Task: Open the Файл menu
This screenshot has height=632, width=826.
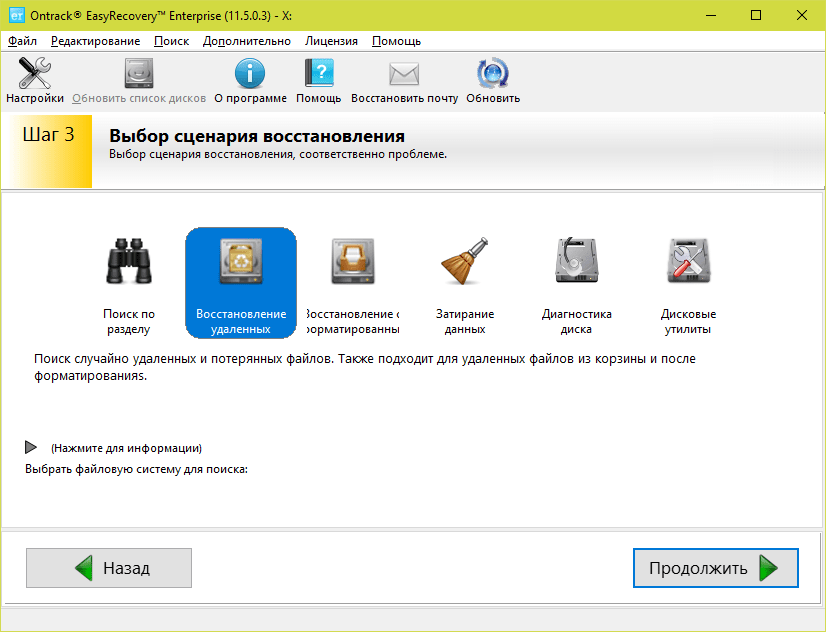Action: [22, 41]
